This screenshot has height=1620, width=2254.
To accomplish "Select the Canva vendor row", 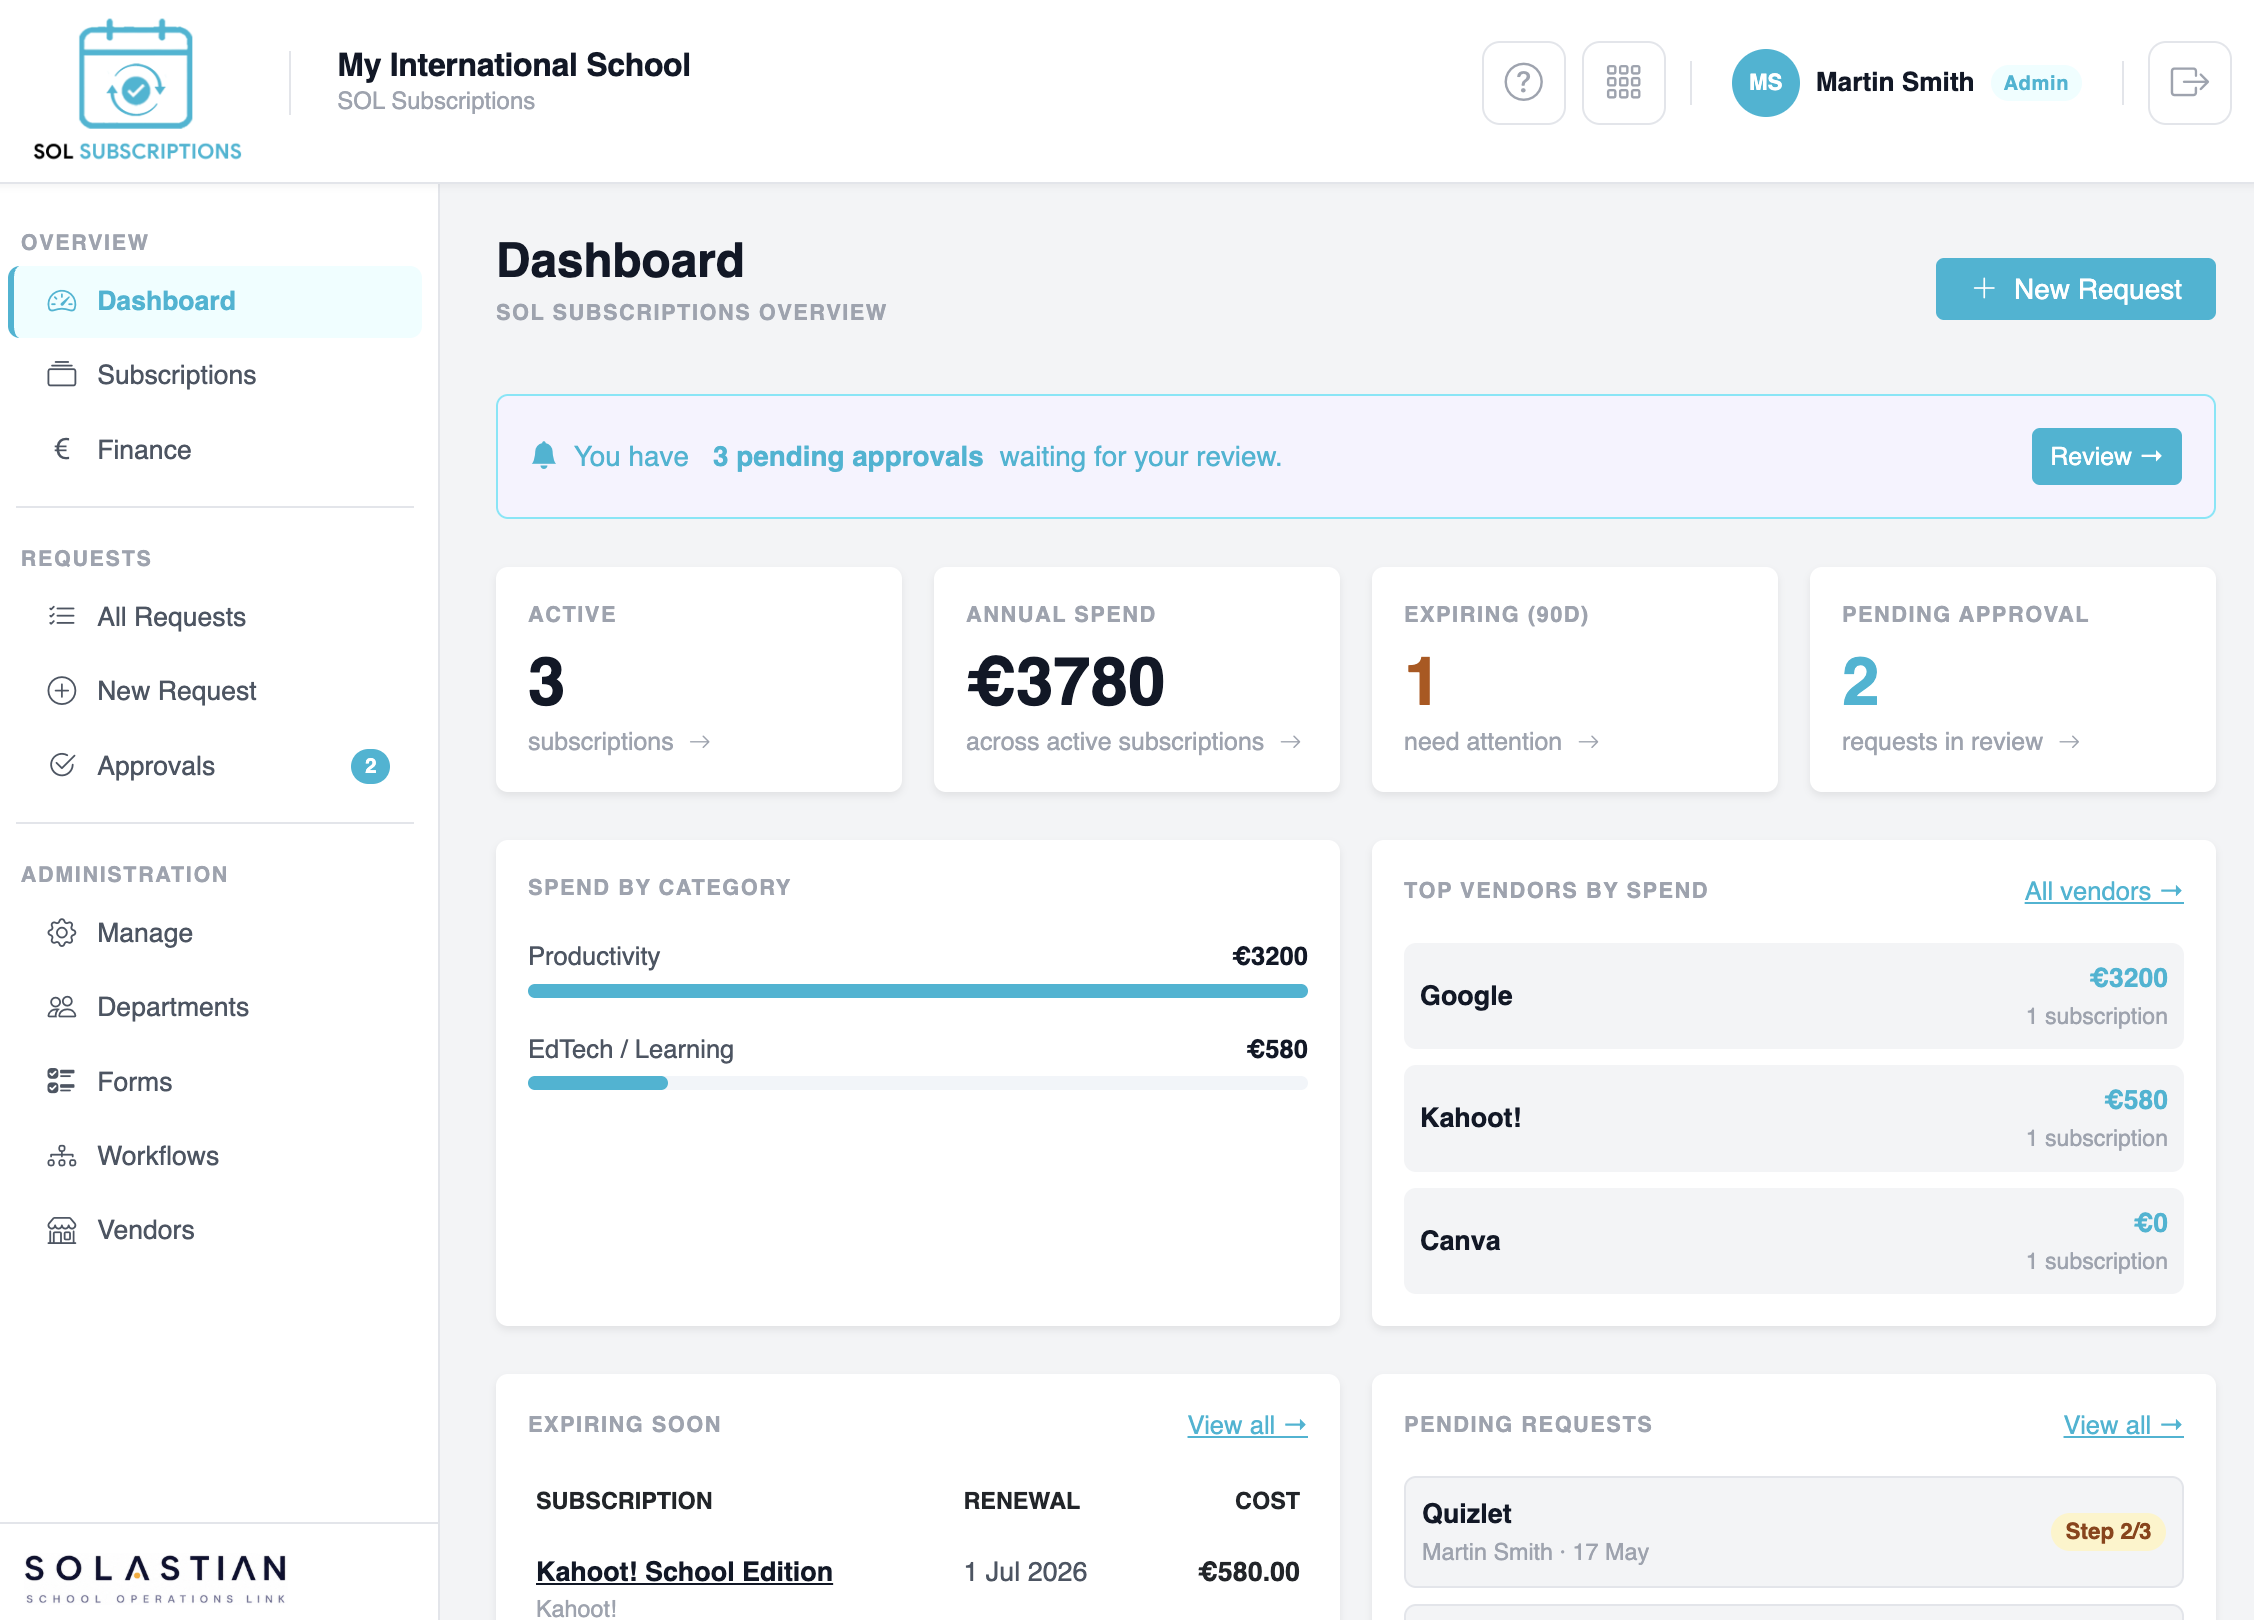I will coord(1793,1241).
